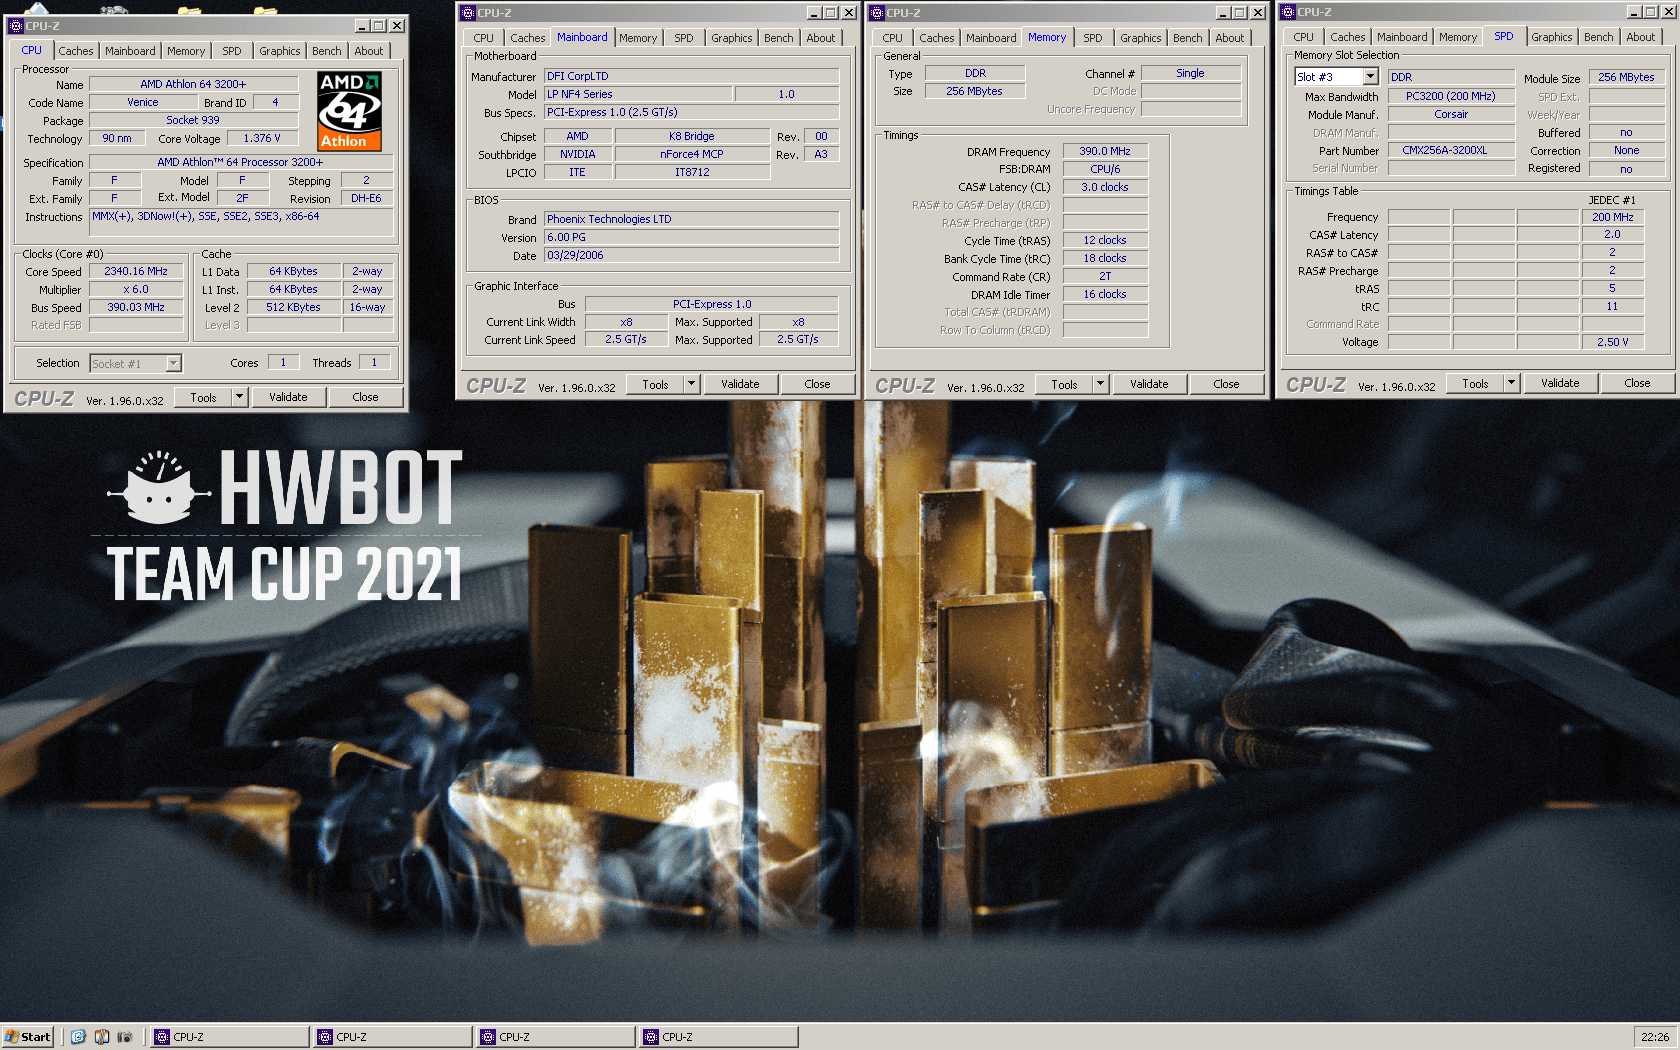Click the Bus Specs. field PCI-Express 1.0 (2.5 GT/s)

(691, 112)
